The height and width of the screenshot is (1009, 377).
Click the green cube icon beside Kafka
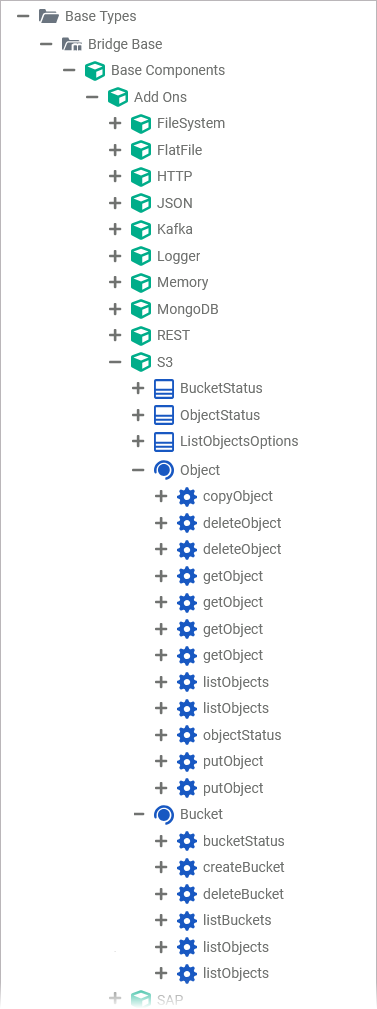141,229
